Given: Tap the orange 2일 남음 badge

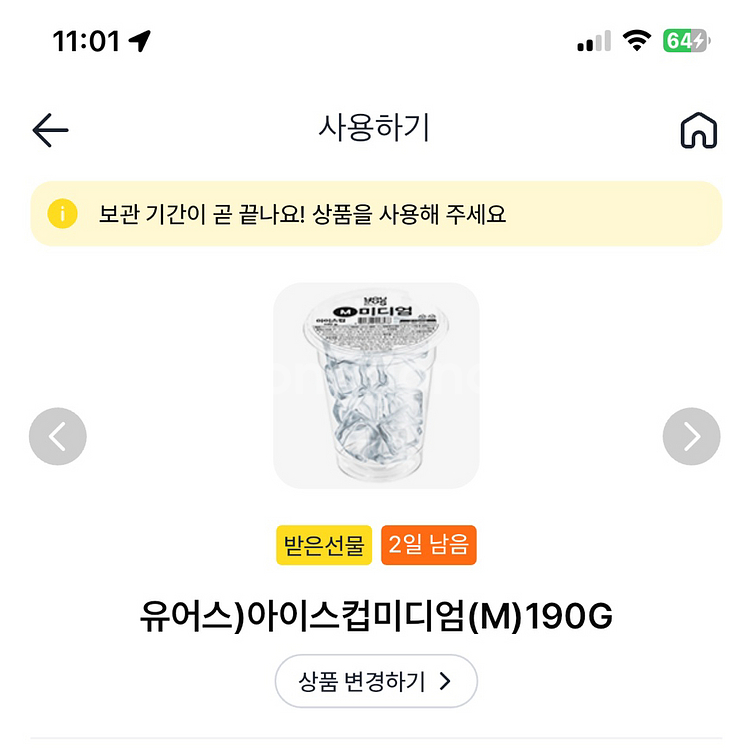Looking at the screenshot, I should click(x=428, y=546).
